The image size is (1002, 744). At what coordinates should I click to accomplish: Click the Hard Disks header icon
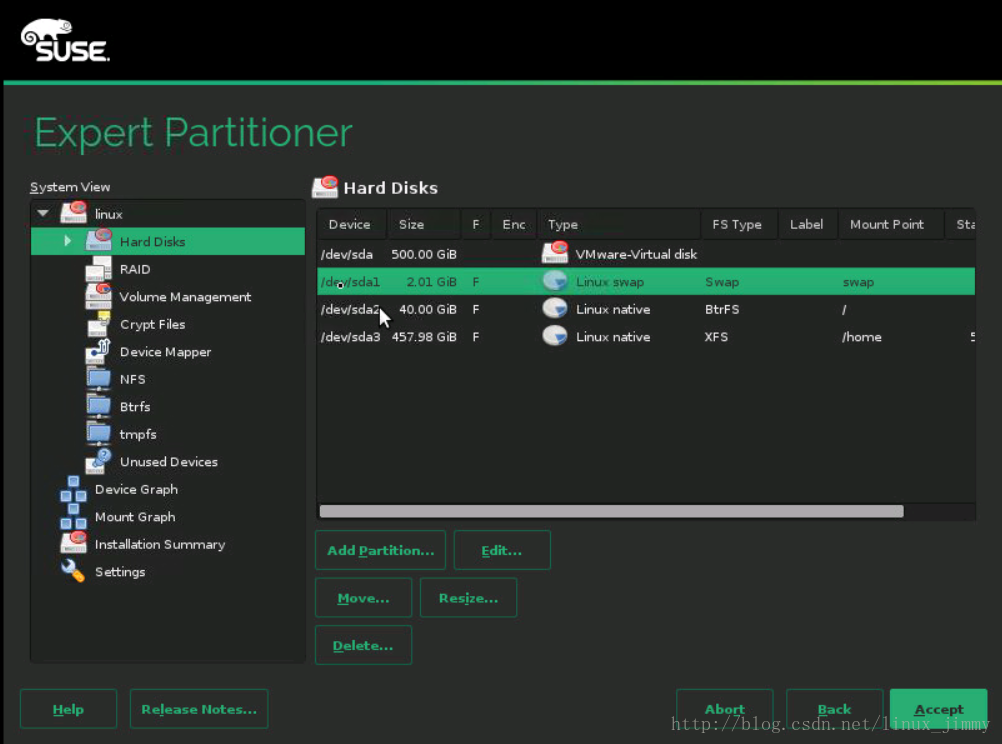(x=325, y=187)
